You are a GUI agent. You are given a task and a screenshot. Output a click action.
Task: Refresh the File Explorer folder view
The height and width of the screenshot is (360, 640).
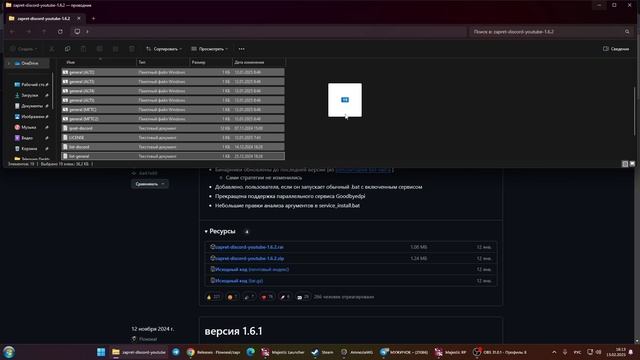coord(60,31)
